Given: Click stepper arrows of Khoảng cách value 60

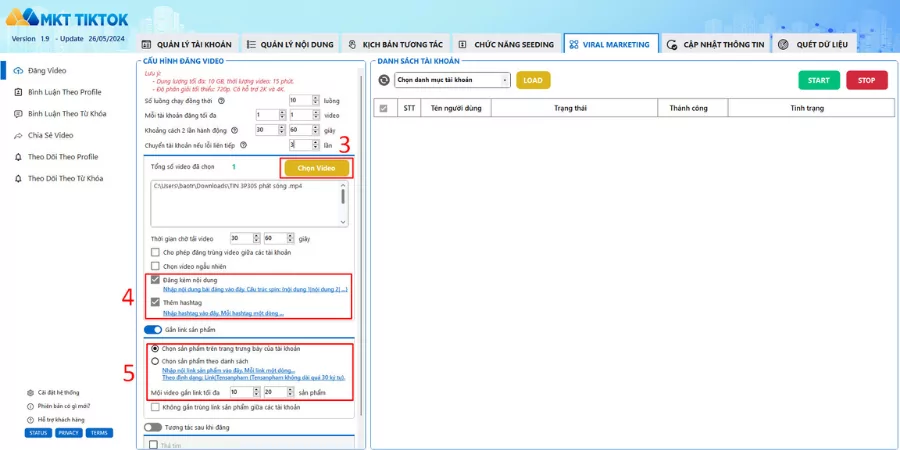Looking at the screenshot, I should [x=315, y=130].
